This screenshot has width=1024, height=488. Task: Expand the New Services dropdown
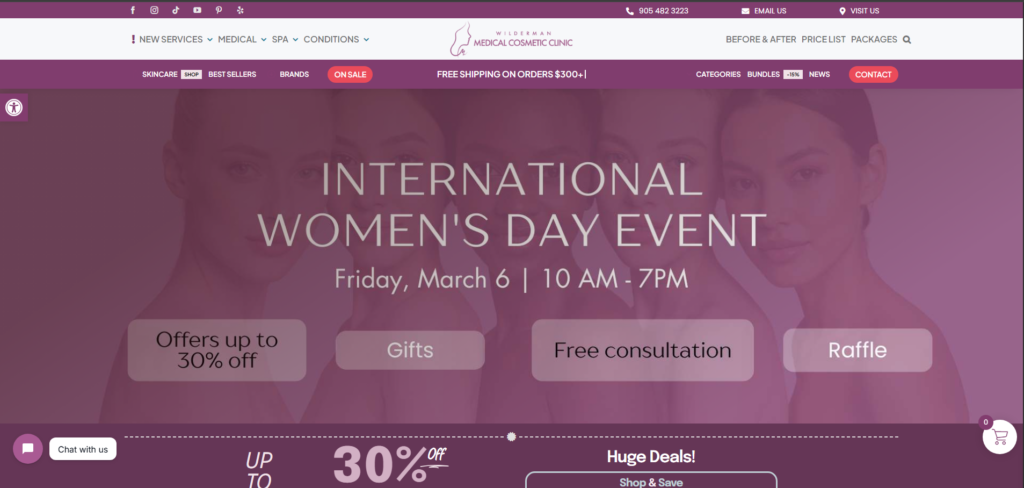coord(175,40)
